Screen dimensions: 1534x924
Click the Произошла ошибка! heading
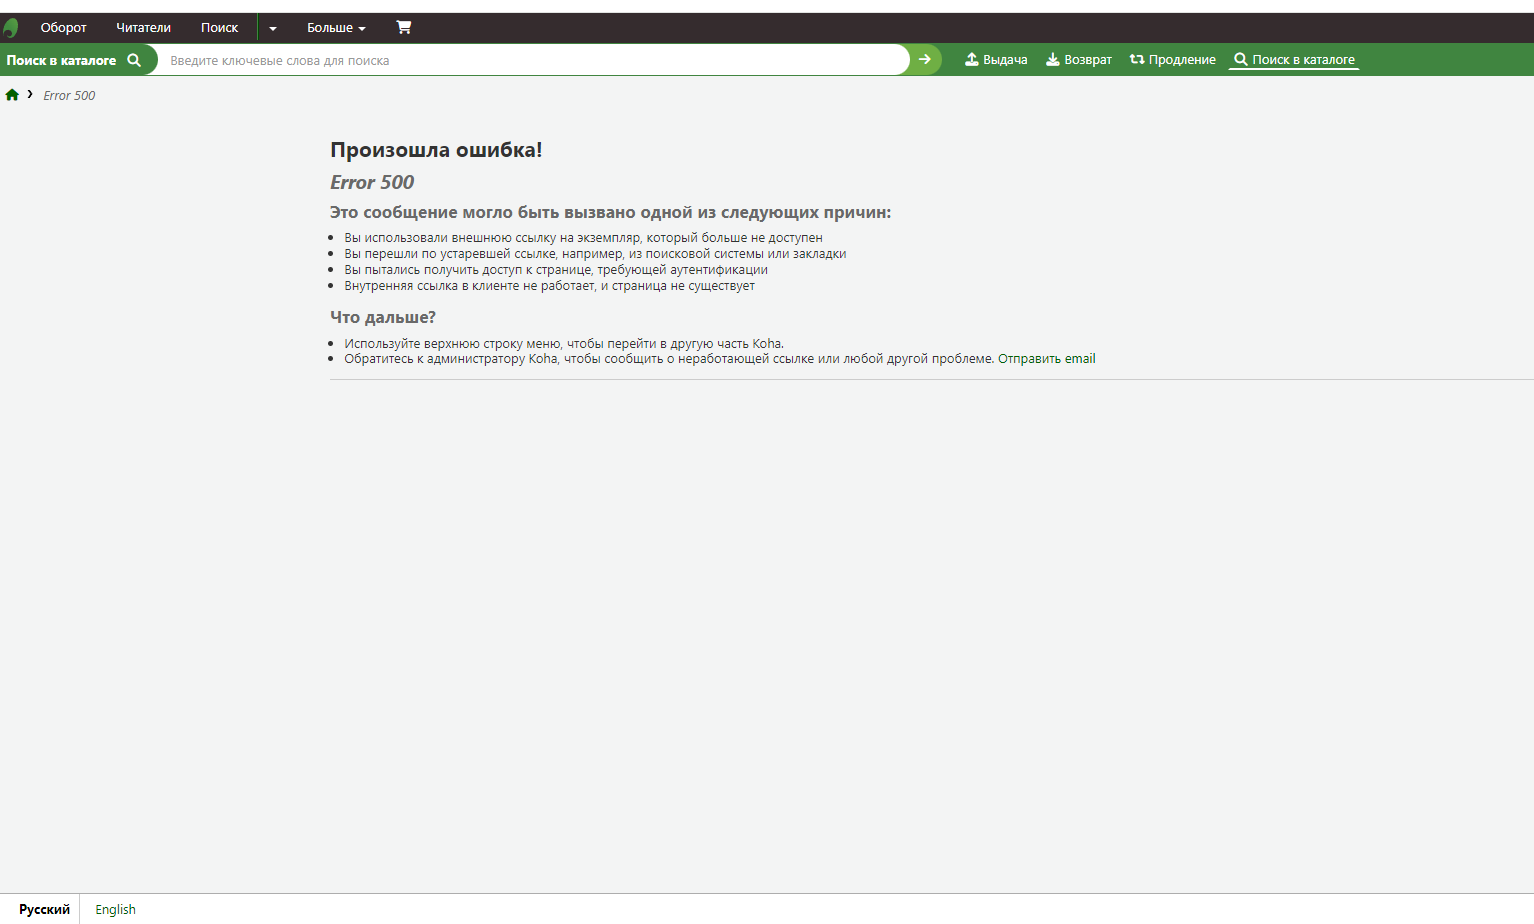(x=436, y=150)
